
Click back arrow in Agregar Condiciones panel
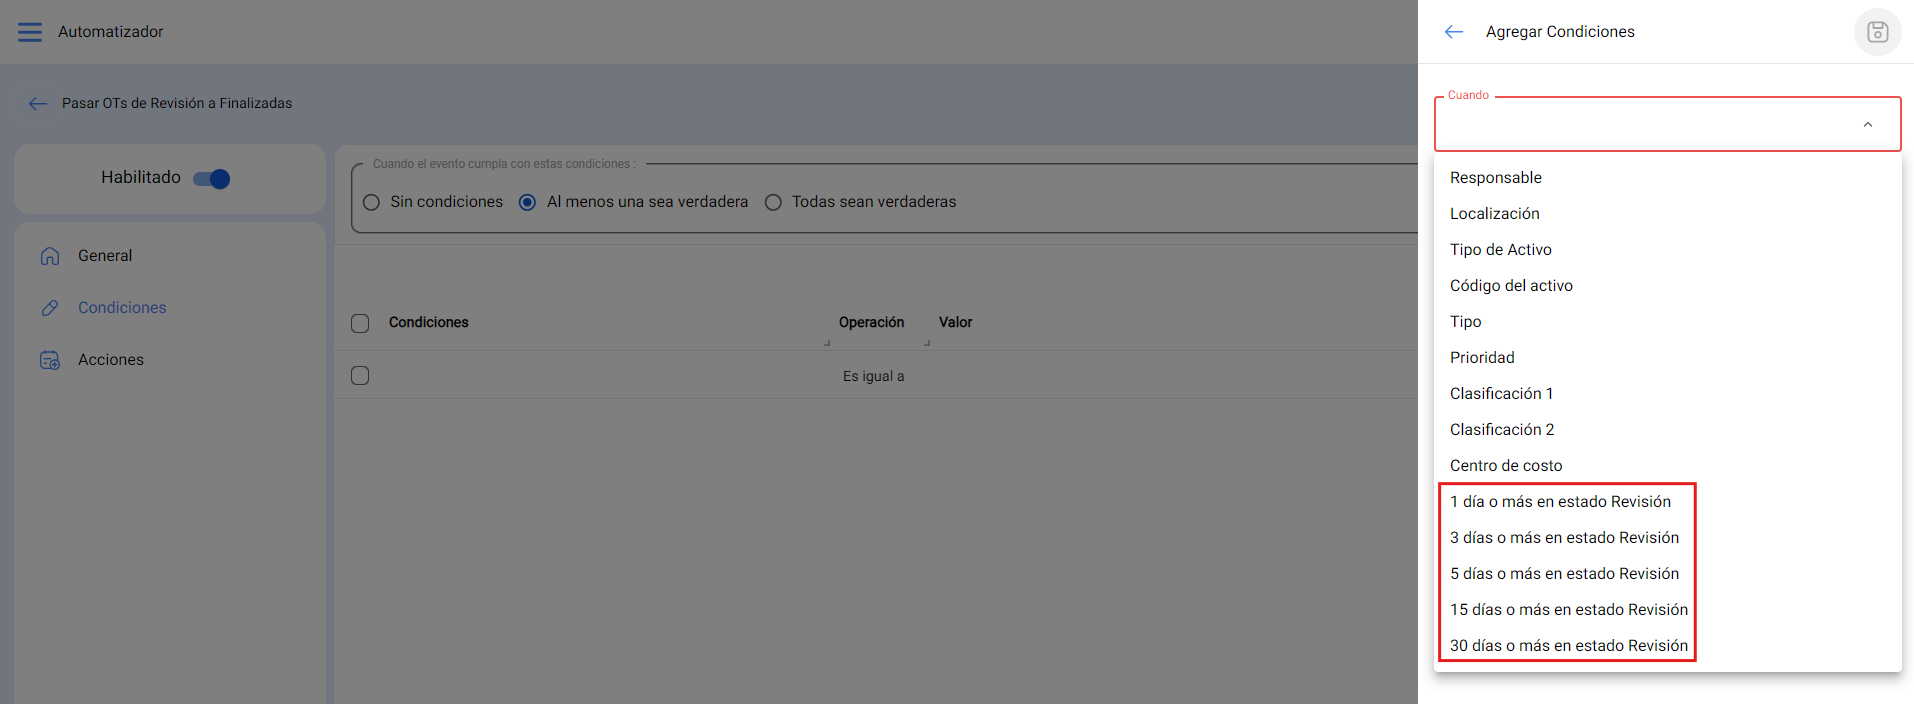tap(1453, 32)
